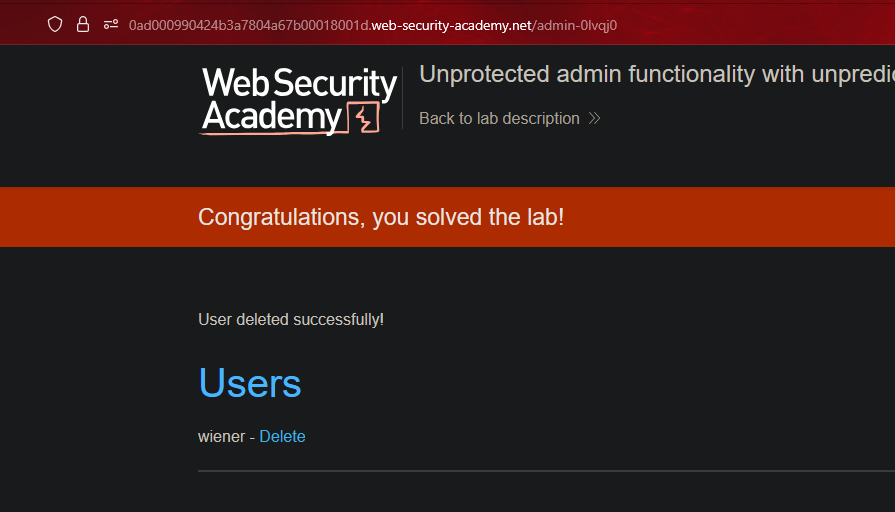
Task: Open site security padlock info
Action: point(83,24)
